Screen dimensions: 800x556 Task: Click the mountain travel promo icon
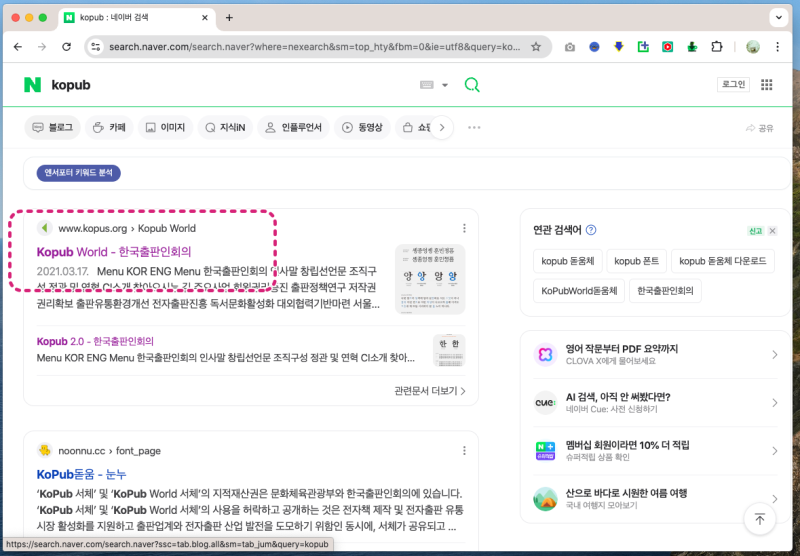[x=545, y=499]
